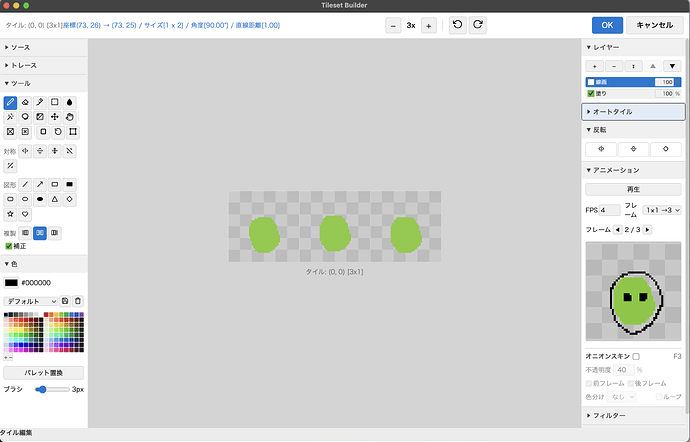This screenshot has height=442, width=690.
Task: Expand the トレース section
Action: [44, 66]
